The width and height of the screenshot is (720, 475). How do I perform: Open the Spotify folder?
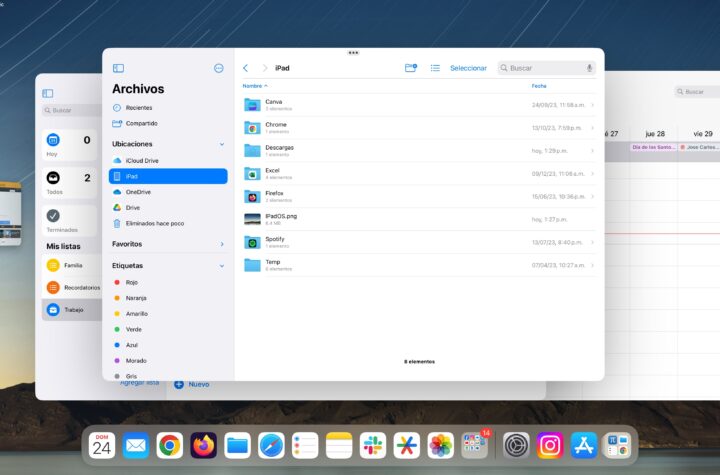[419, 242]
